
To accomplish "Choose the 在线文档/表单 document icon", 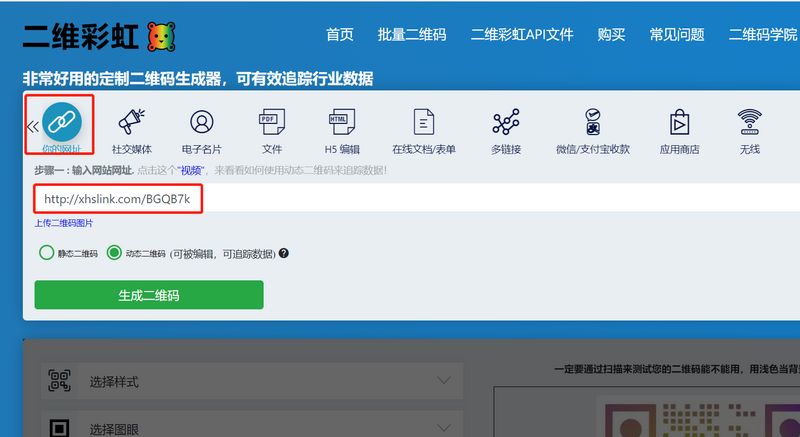I will point(423,122).
